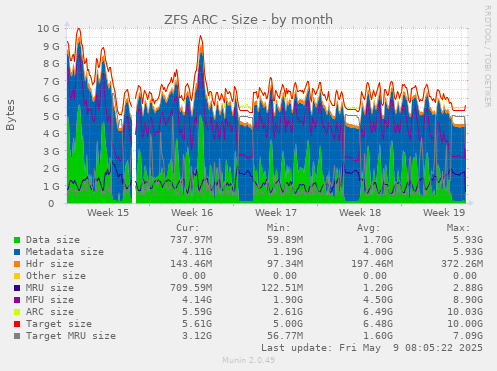Click the gray Target MRU size swatch
The width and height of the screenshot is (497, 371).
pos(17,336)
